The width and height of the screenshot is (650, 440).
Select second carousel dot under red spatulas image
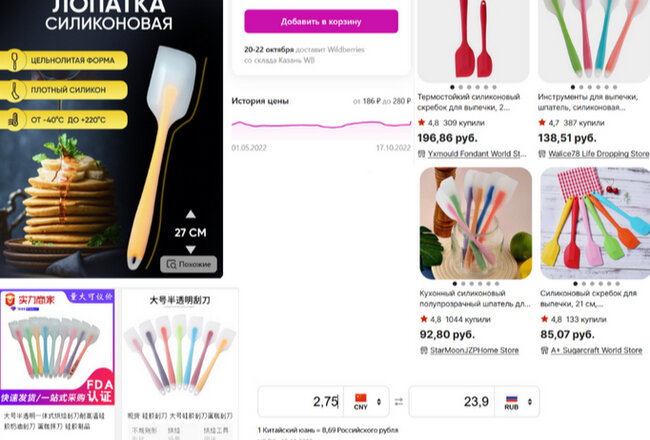461,87
